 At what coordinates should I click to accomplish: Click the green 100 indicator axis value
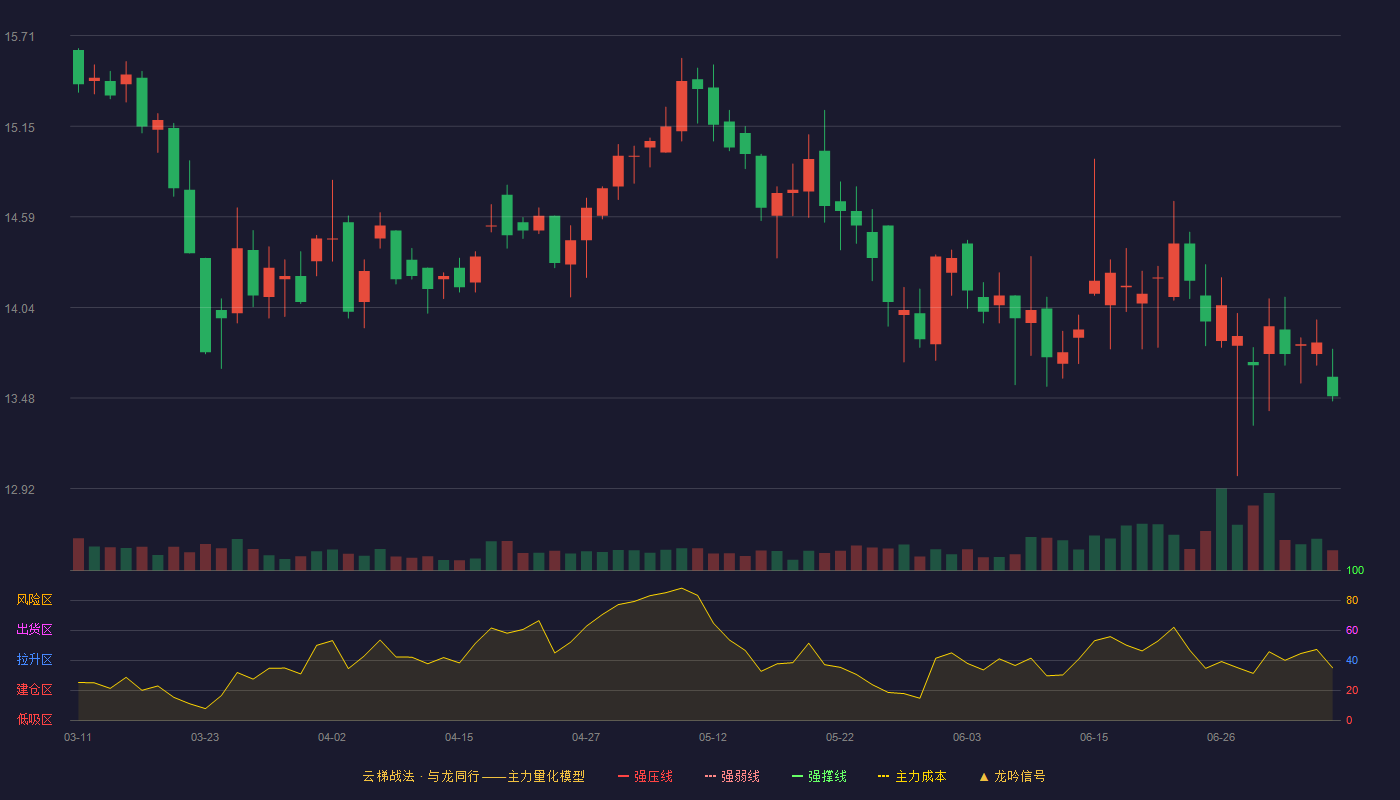point(1355,571)
